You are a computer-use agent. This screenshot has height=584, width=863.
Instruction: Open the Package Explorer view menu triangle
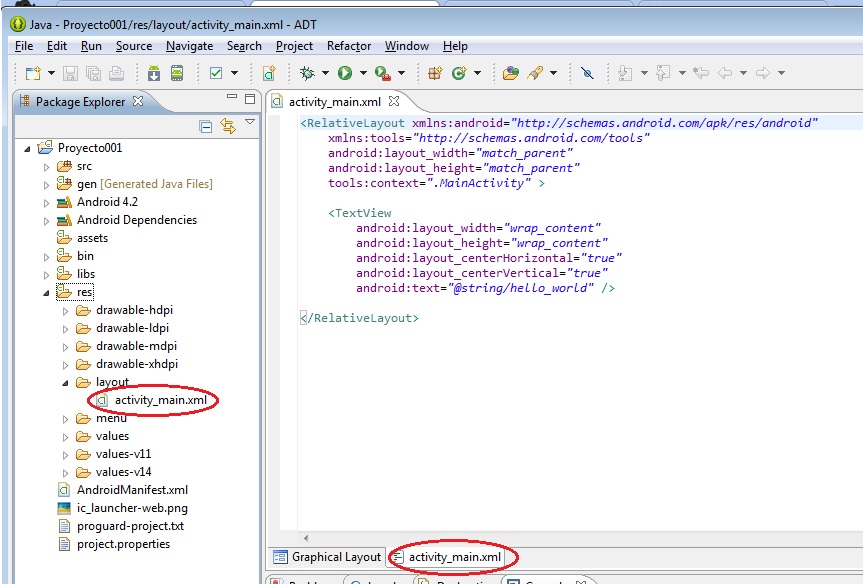click(x=250, y=122)
